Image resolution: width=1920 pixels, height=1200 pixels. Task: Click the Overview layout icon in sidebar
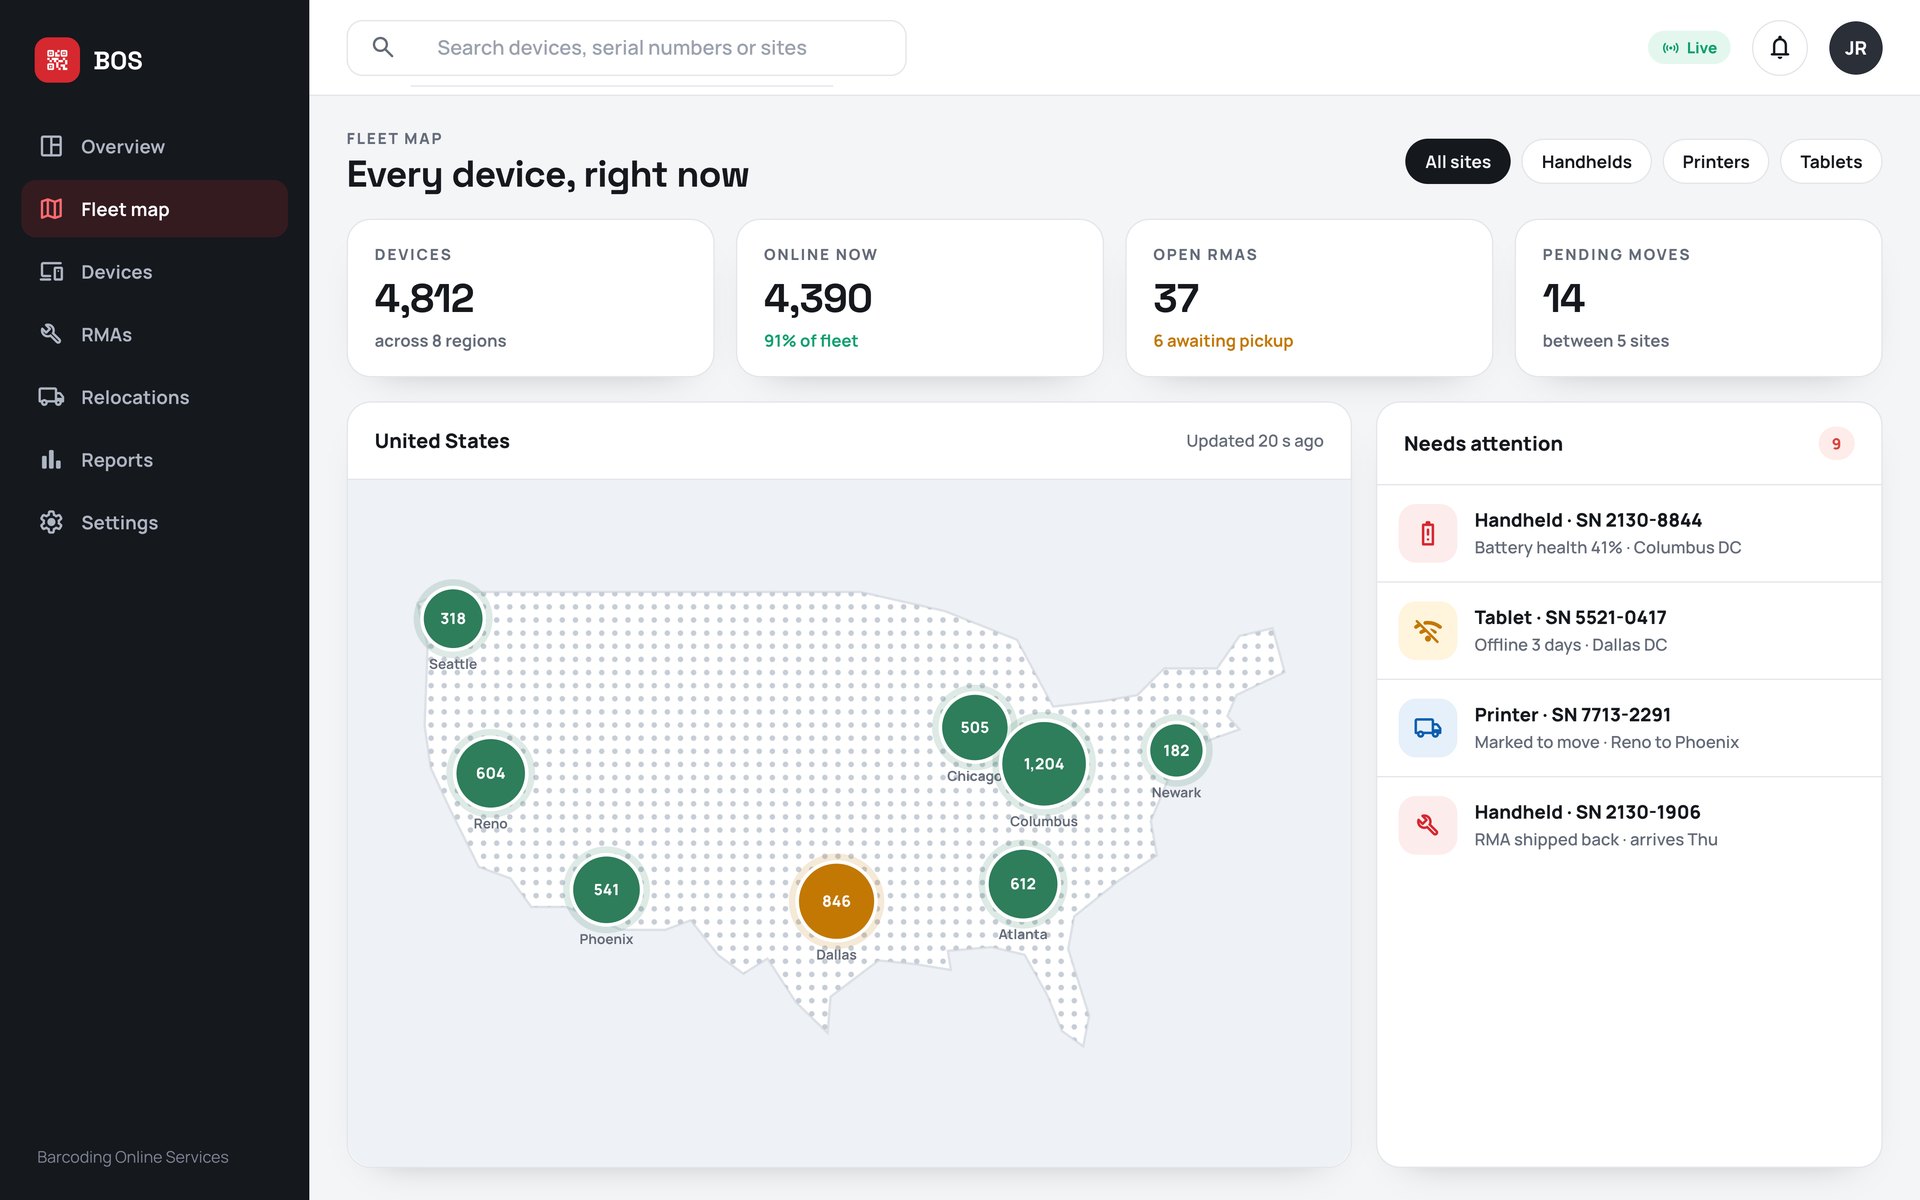point(51,146)
